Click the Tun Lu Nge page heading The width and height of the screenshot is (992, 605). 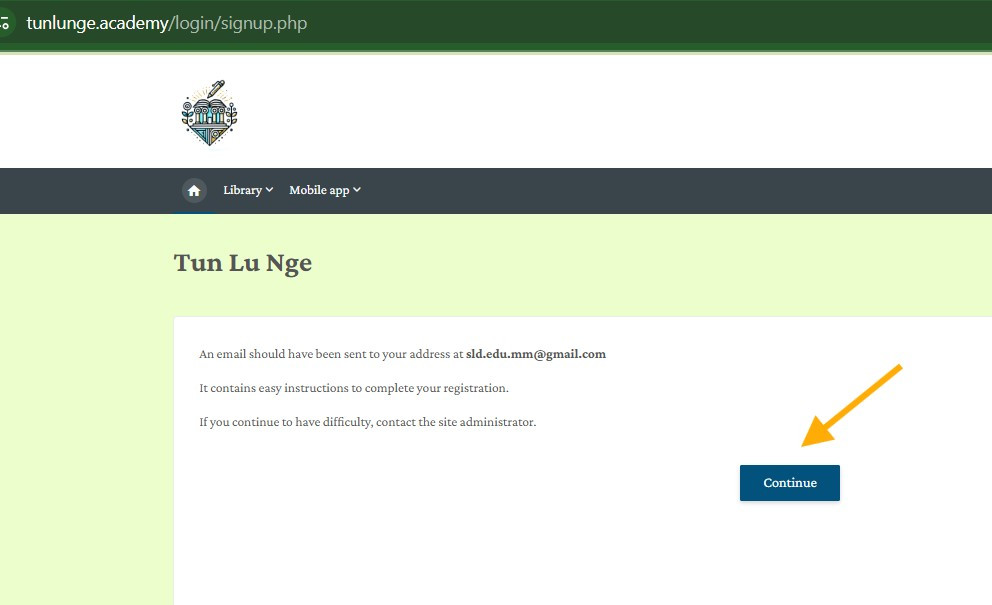pos(243,263)
